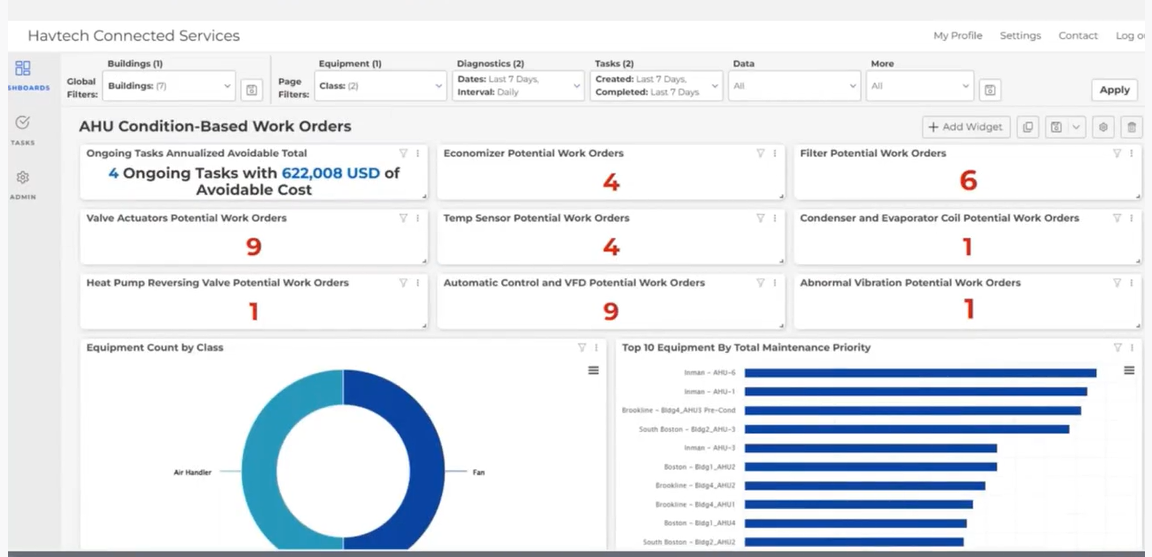Open the hamburger menu on Equipment Count chart

[x=593, y=370]
